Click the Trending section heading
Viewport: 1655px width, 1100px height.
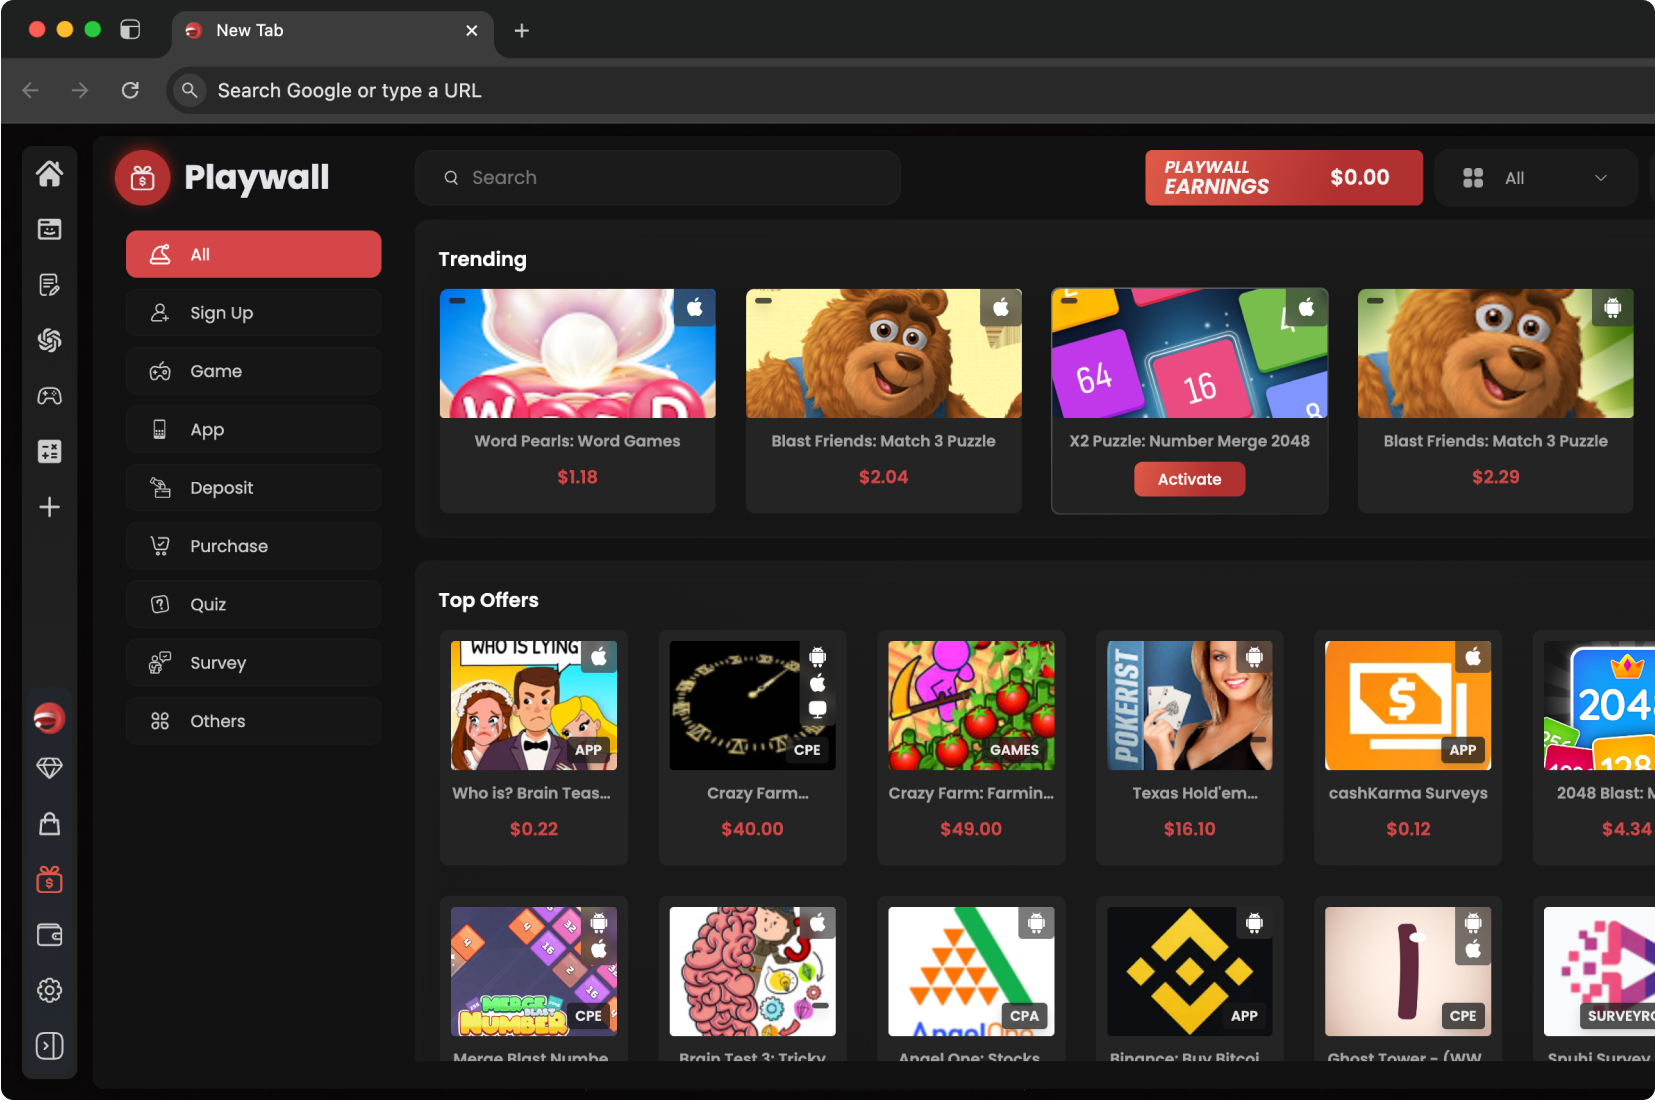pyautogui.click(x=482, y=259)
